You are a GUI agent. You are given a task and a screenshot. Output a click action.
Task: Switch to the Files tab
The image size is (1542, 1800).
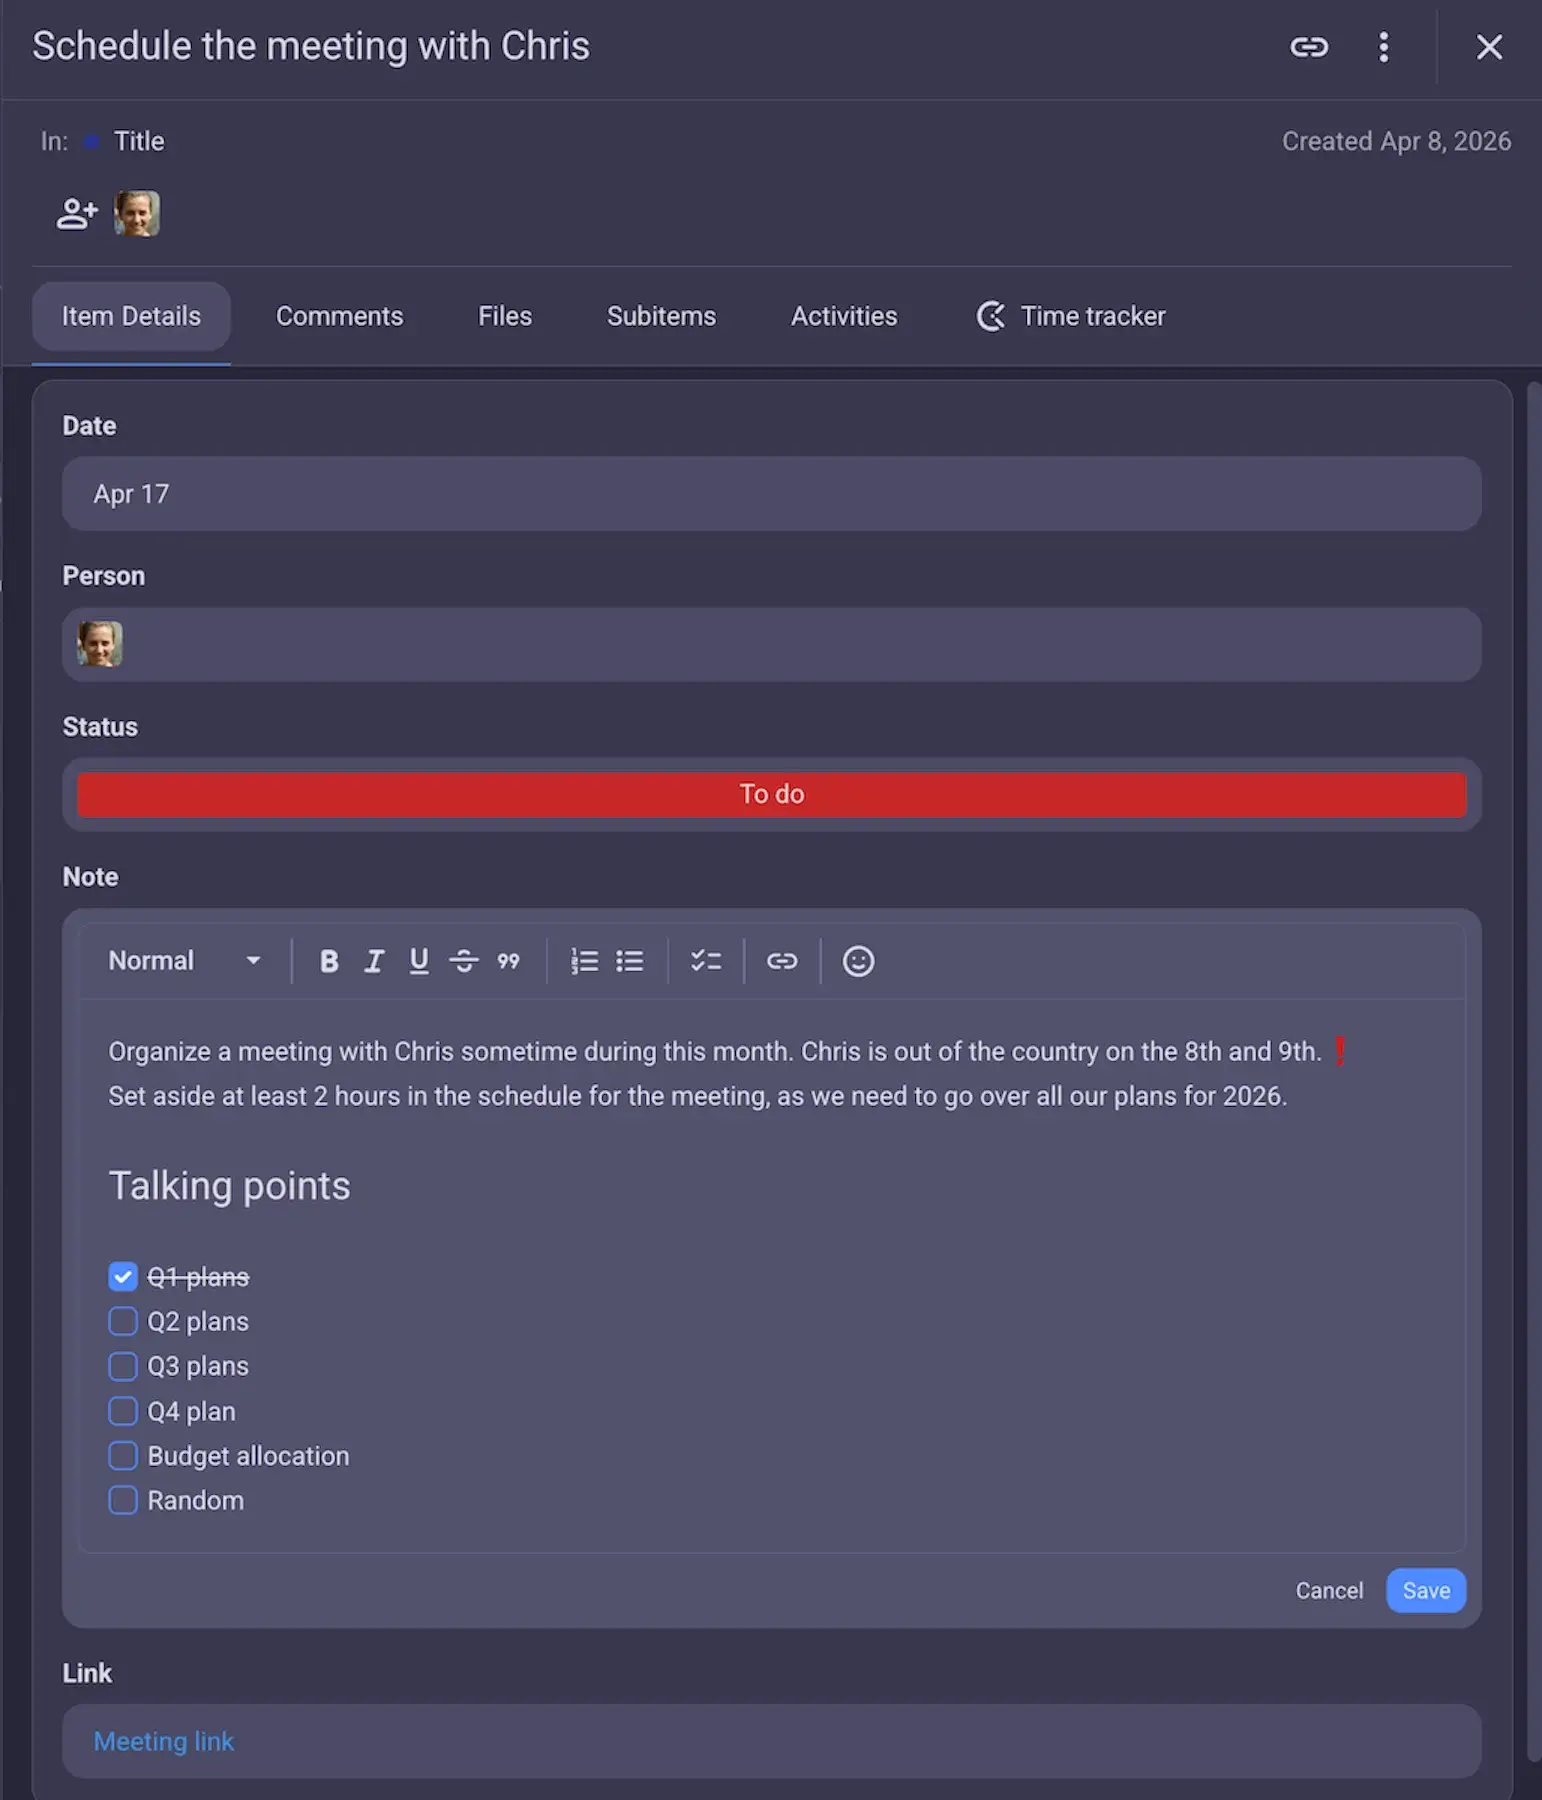point(505,316)
